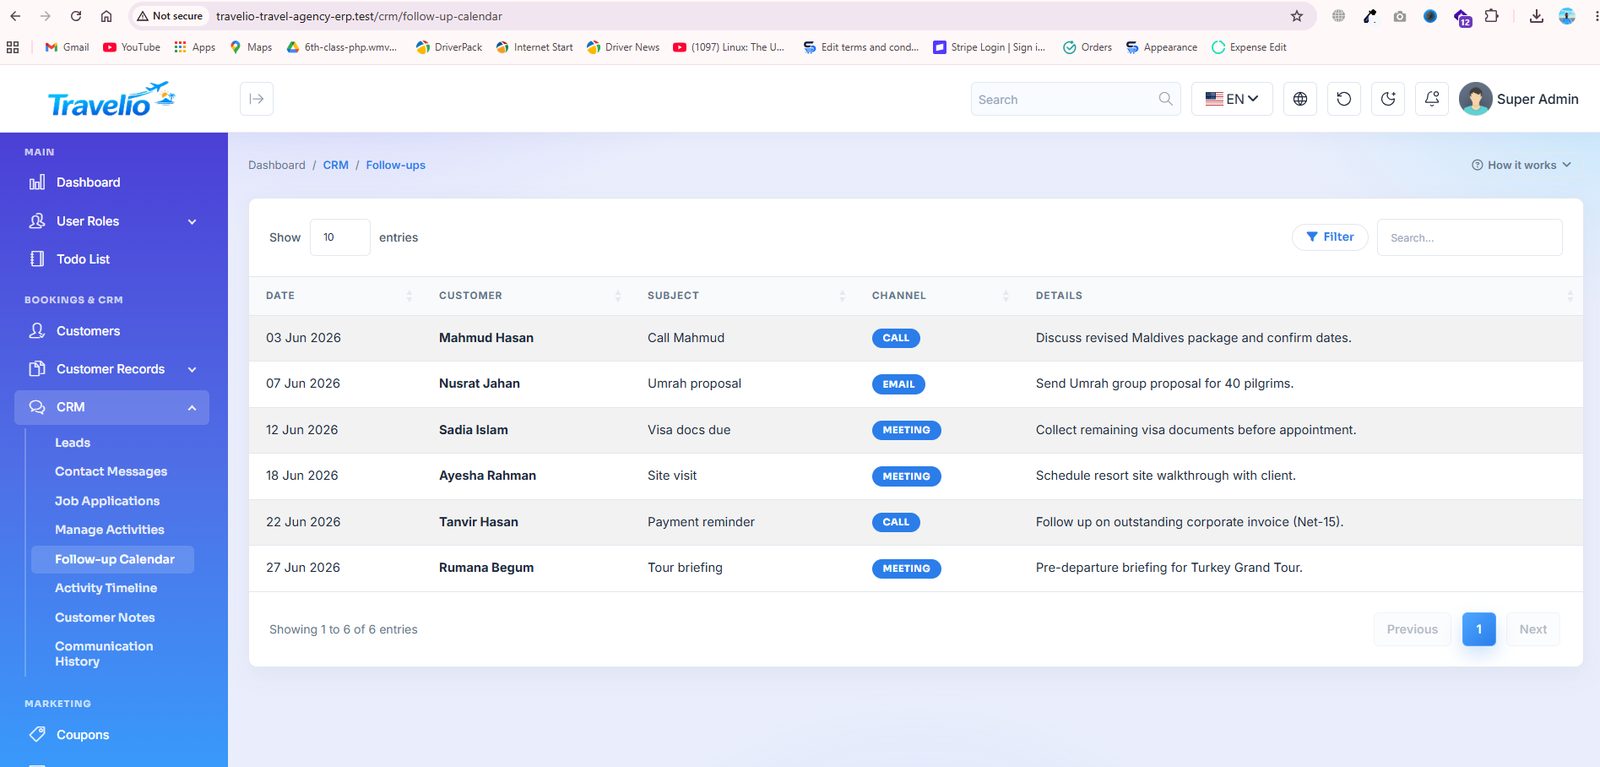This screenshot has height=767, width=1600.
Task: Click the Next pagination button
Action: 1533,629
